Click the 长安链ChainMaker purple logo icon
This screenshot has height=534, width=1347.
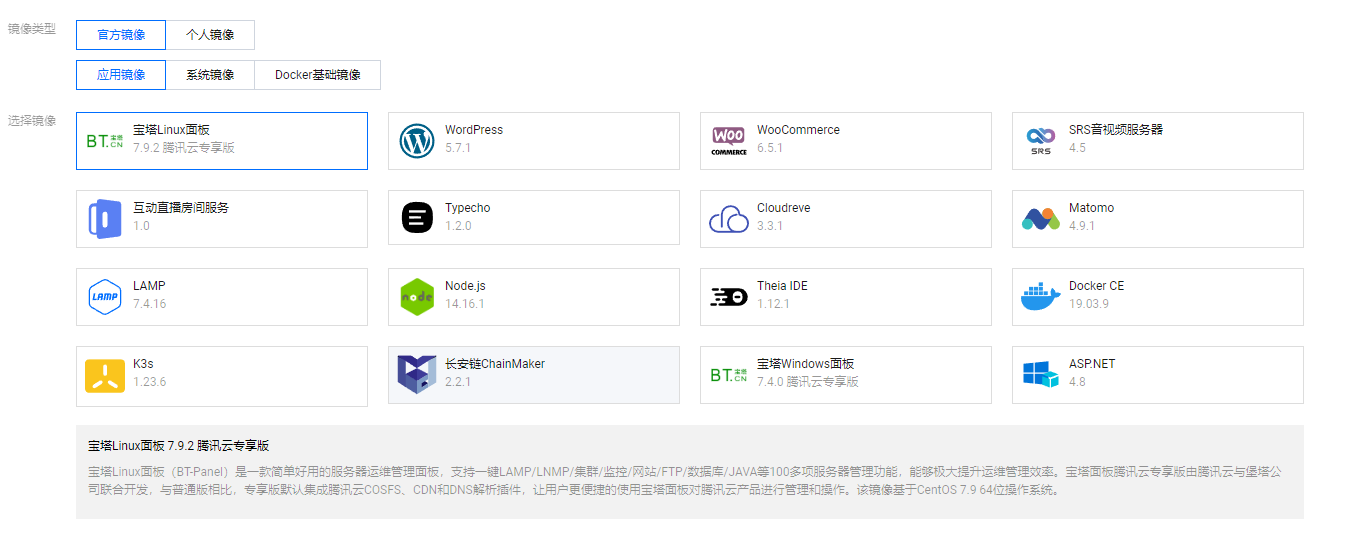coord(417,375)
